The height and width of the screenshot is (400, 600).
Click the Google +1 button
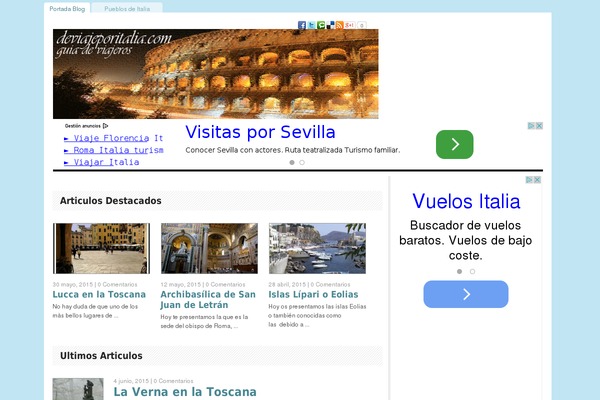point(350,25)
